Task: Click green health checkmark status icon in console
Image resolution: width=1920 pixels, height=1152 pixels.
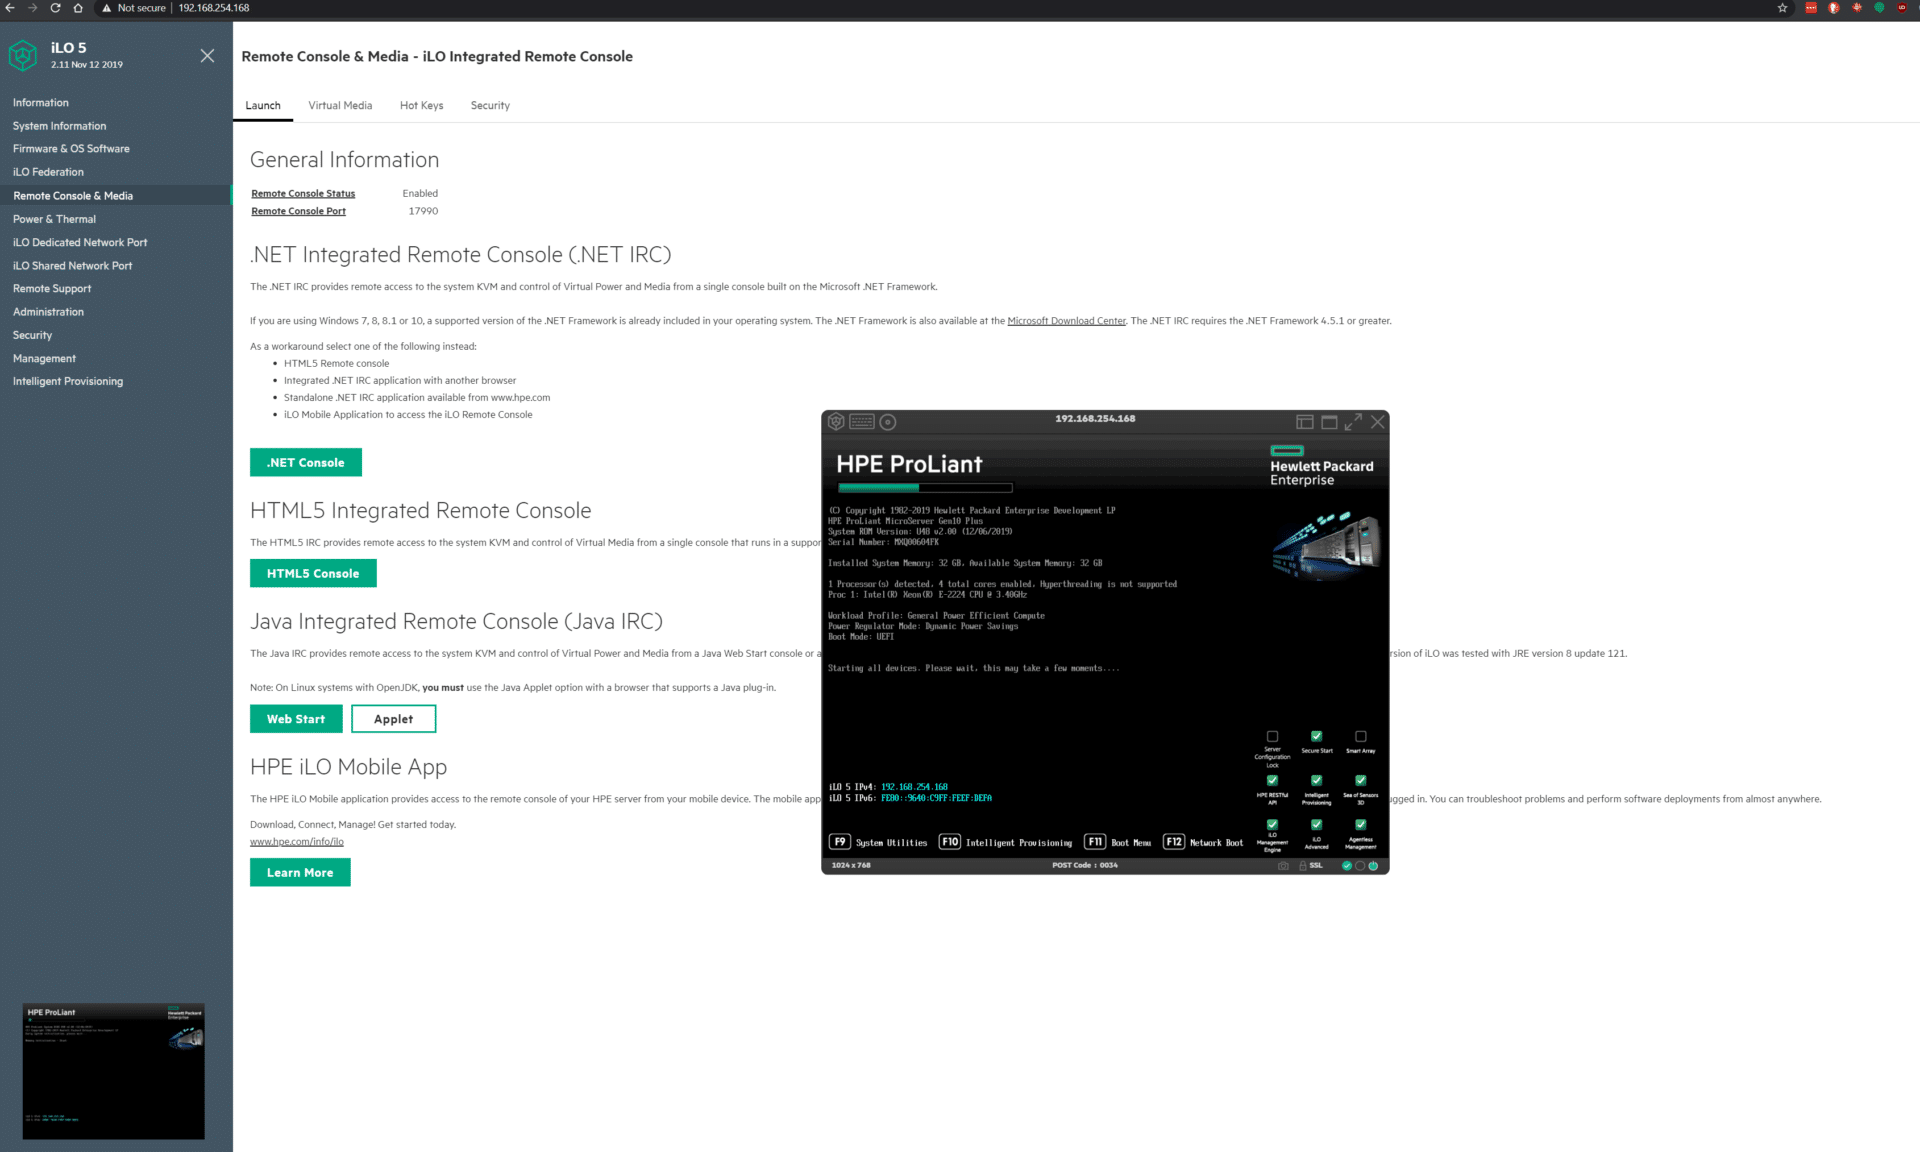Action: click(x=1346, y=866)
